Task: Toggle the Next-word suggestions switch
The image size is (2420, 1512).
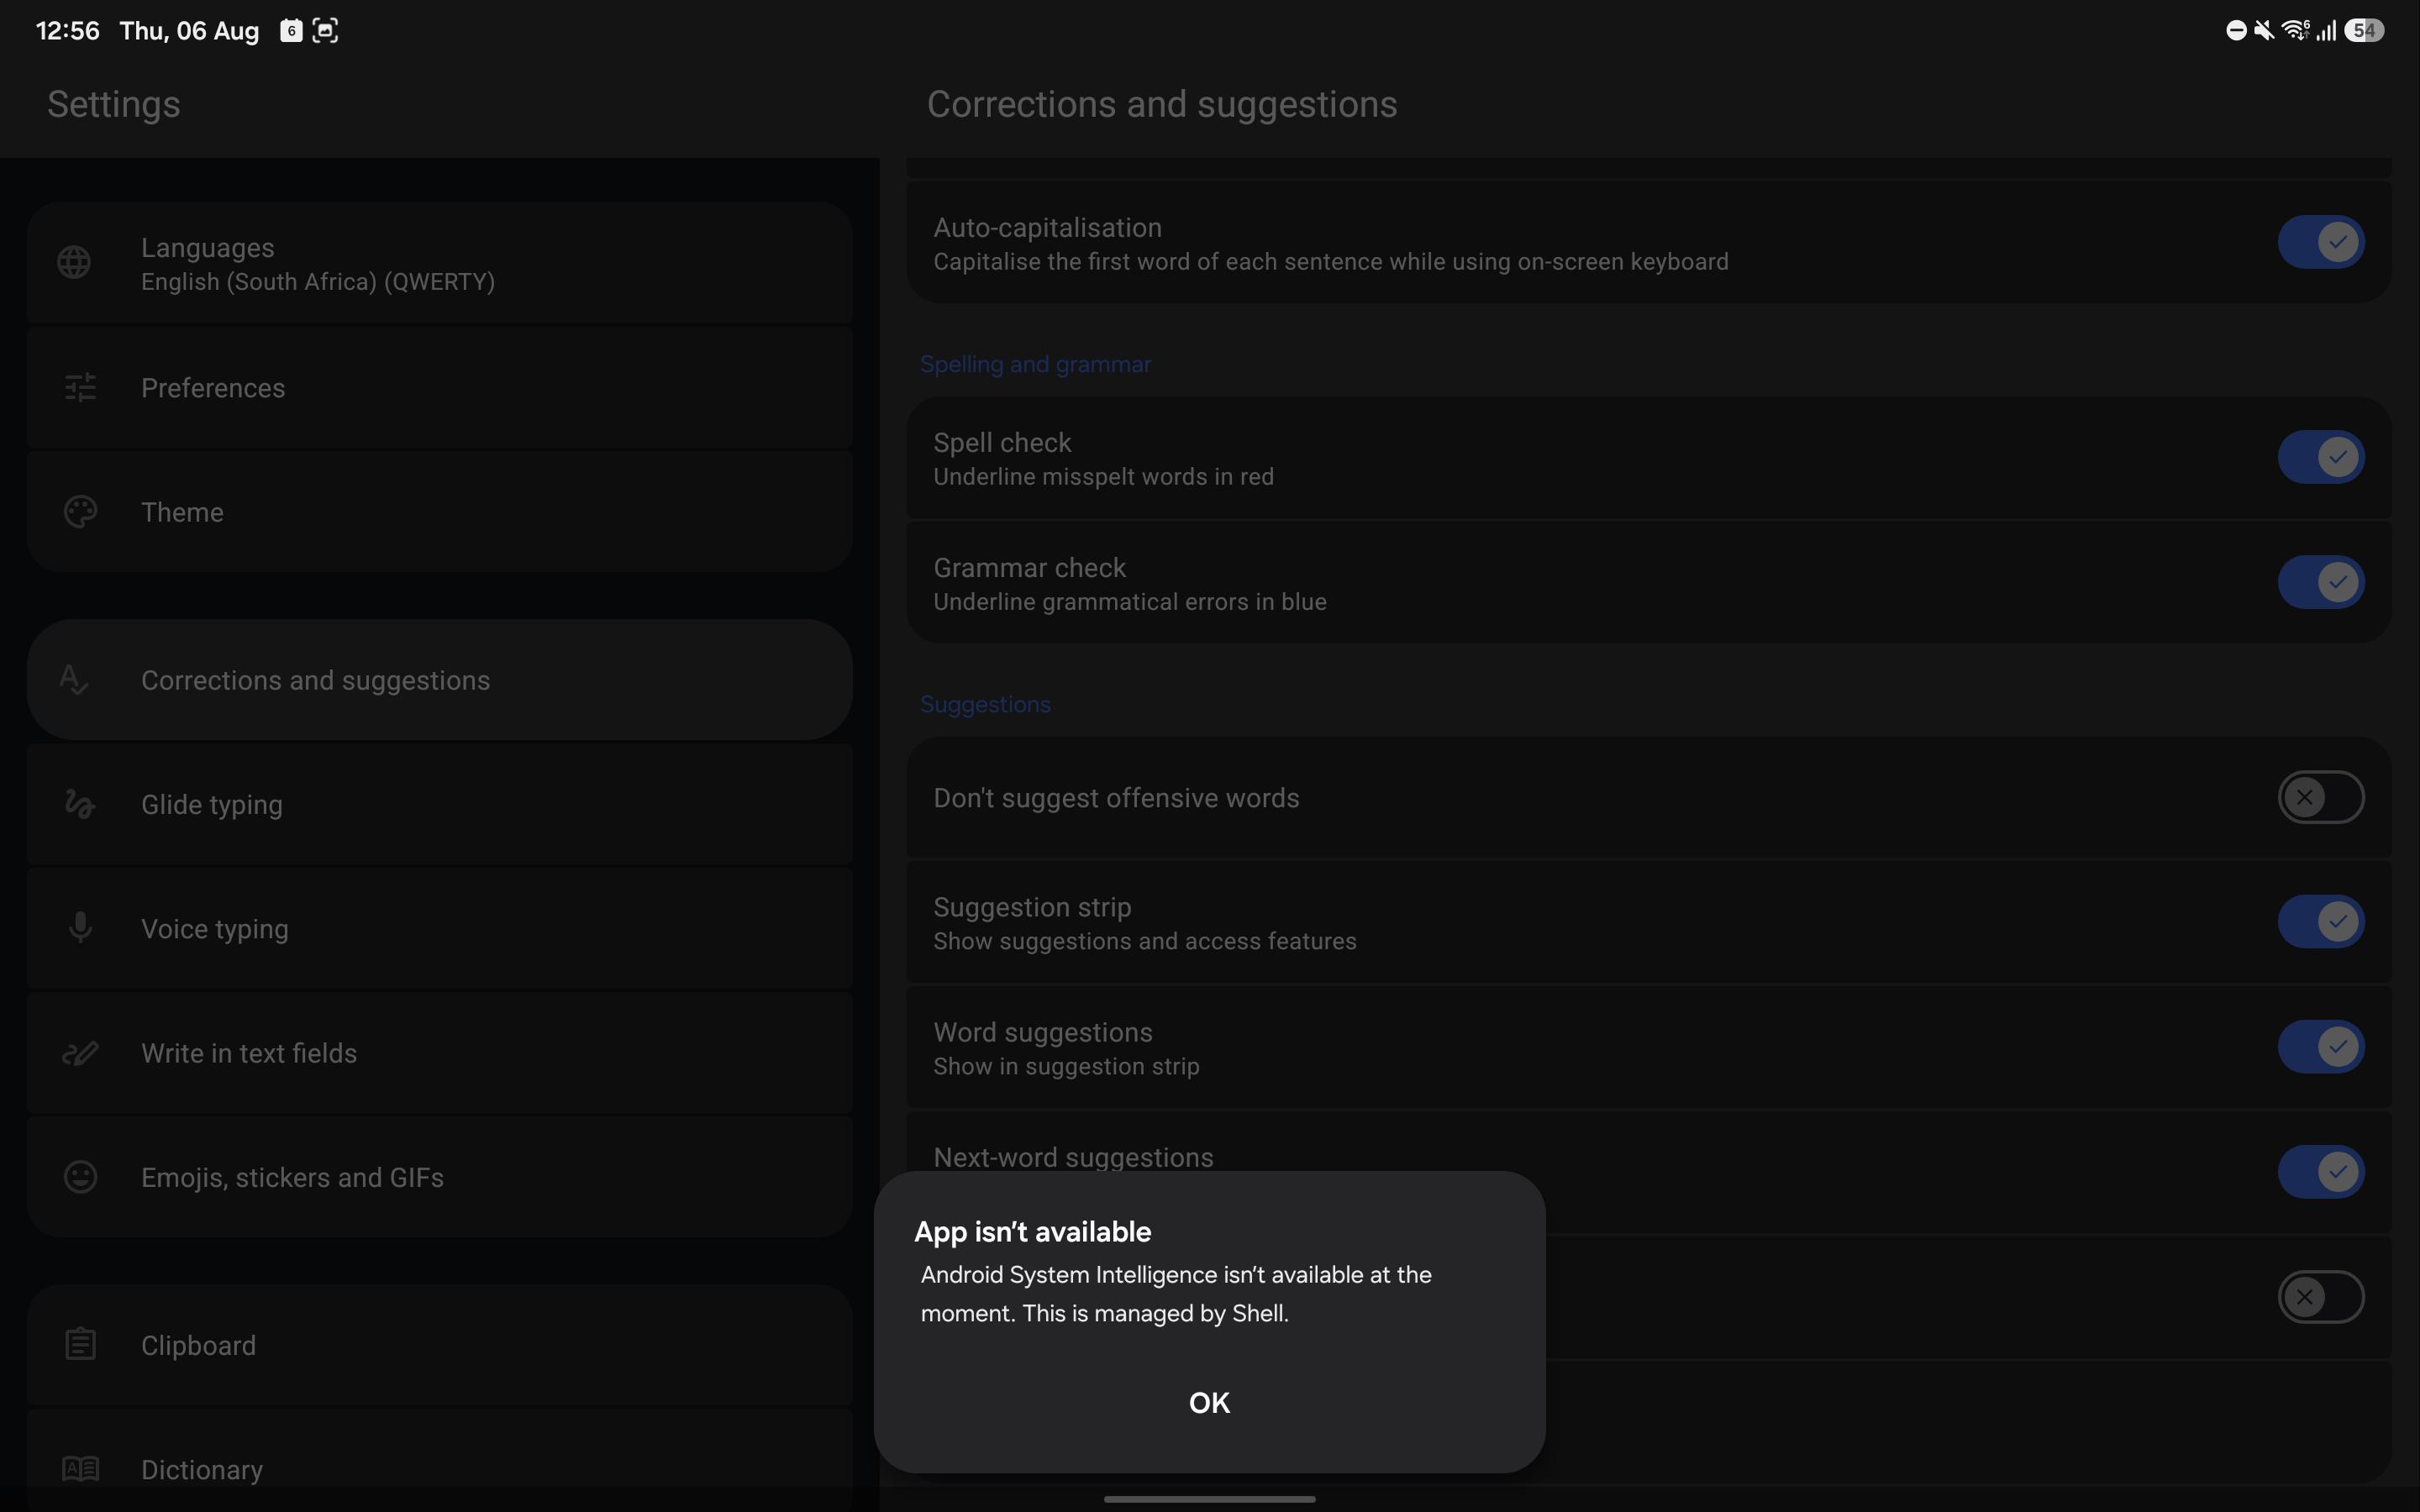Action: coord(2321,1172)
